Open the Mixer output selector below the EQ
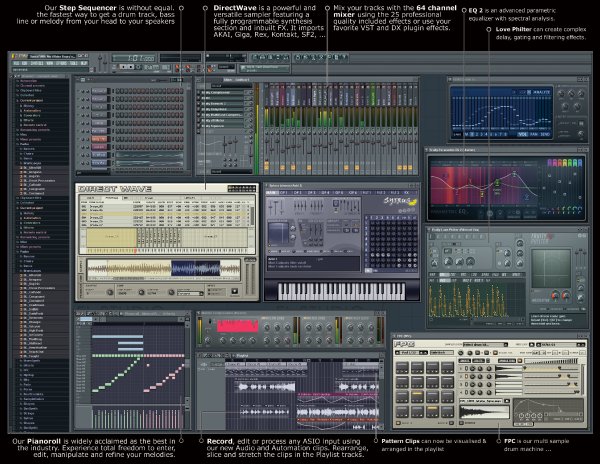600x464 pixels. 230,172
